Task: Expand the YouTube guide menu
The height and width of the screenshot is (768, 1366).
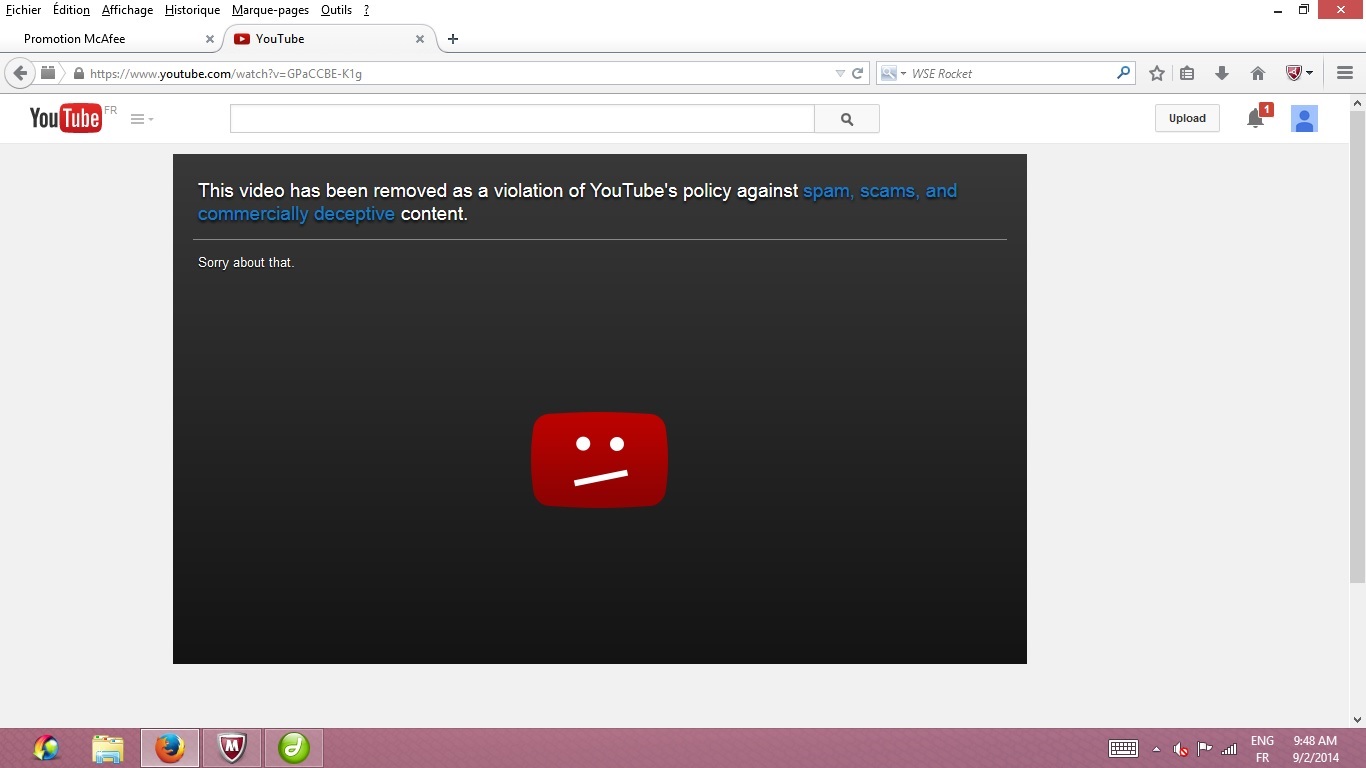Action: click(x=141, y=119)
